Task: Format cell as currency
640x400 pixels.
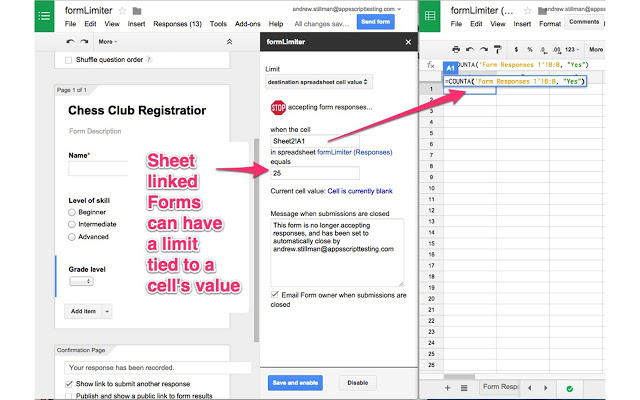Action: (516, 49)
